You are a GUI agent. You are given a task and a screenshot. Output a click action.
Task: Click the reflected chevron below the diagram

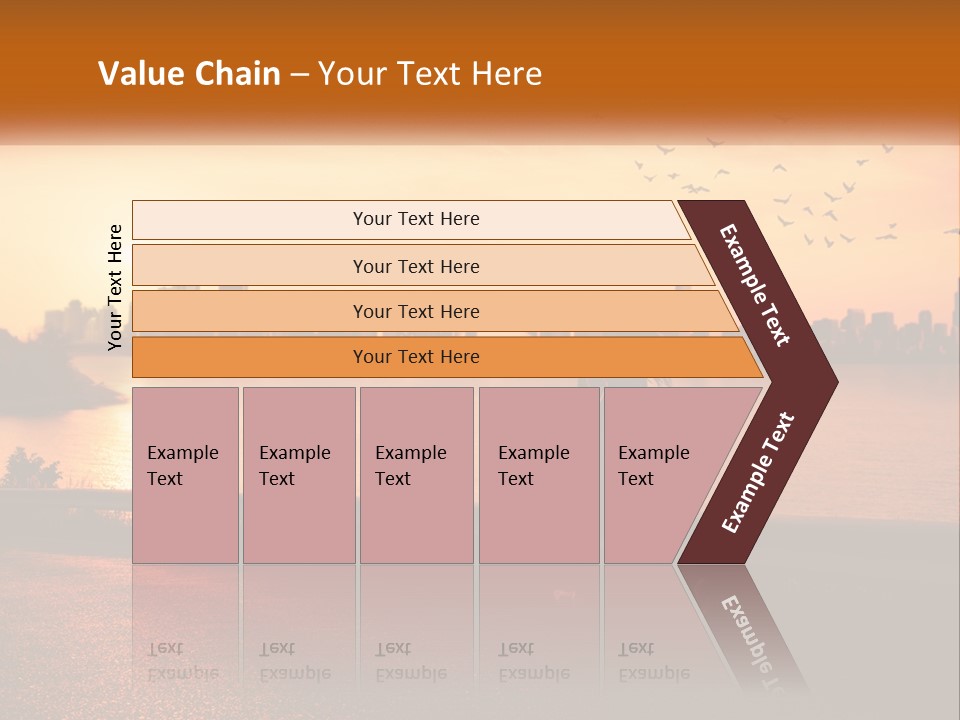741,628
